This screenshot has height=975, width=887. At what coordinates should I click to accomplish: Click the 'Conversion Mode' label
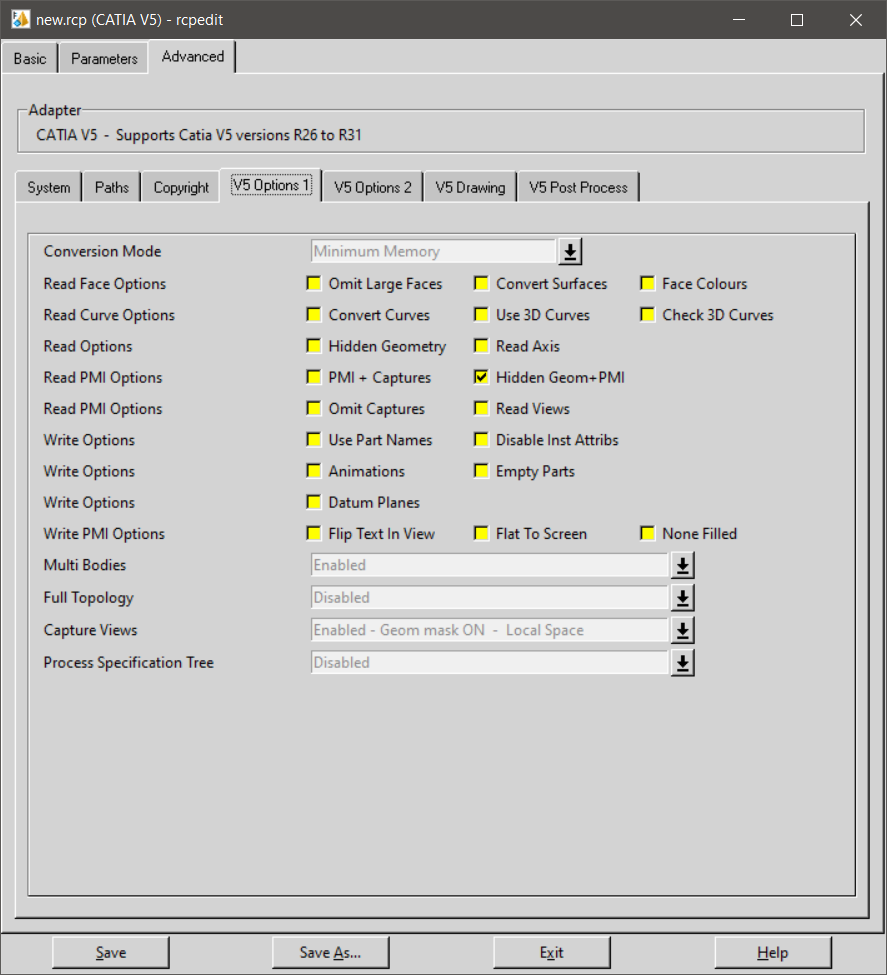103,251
